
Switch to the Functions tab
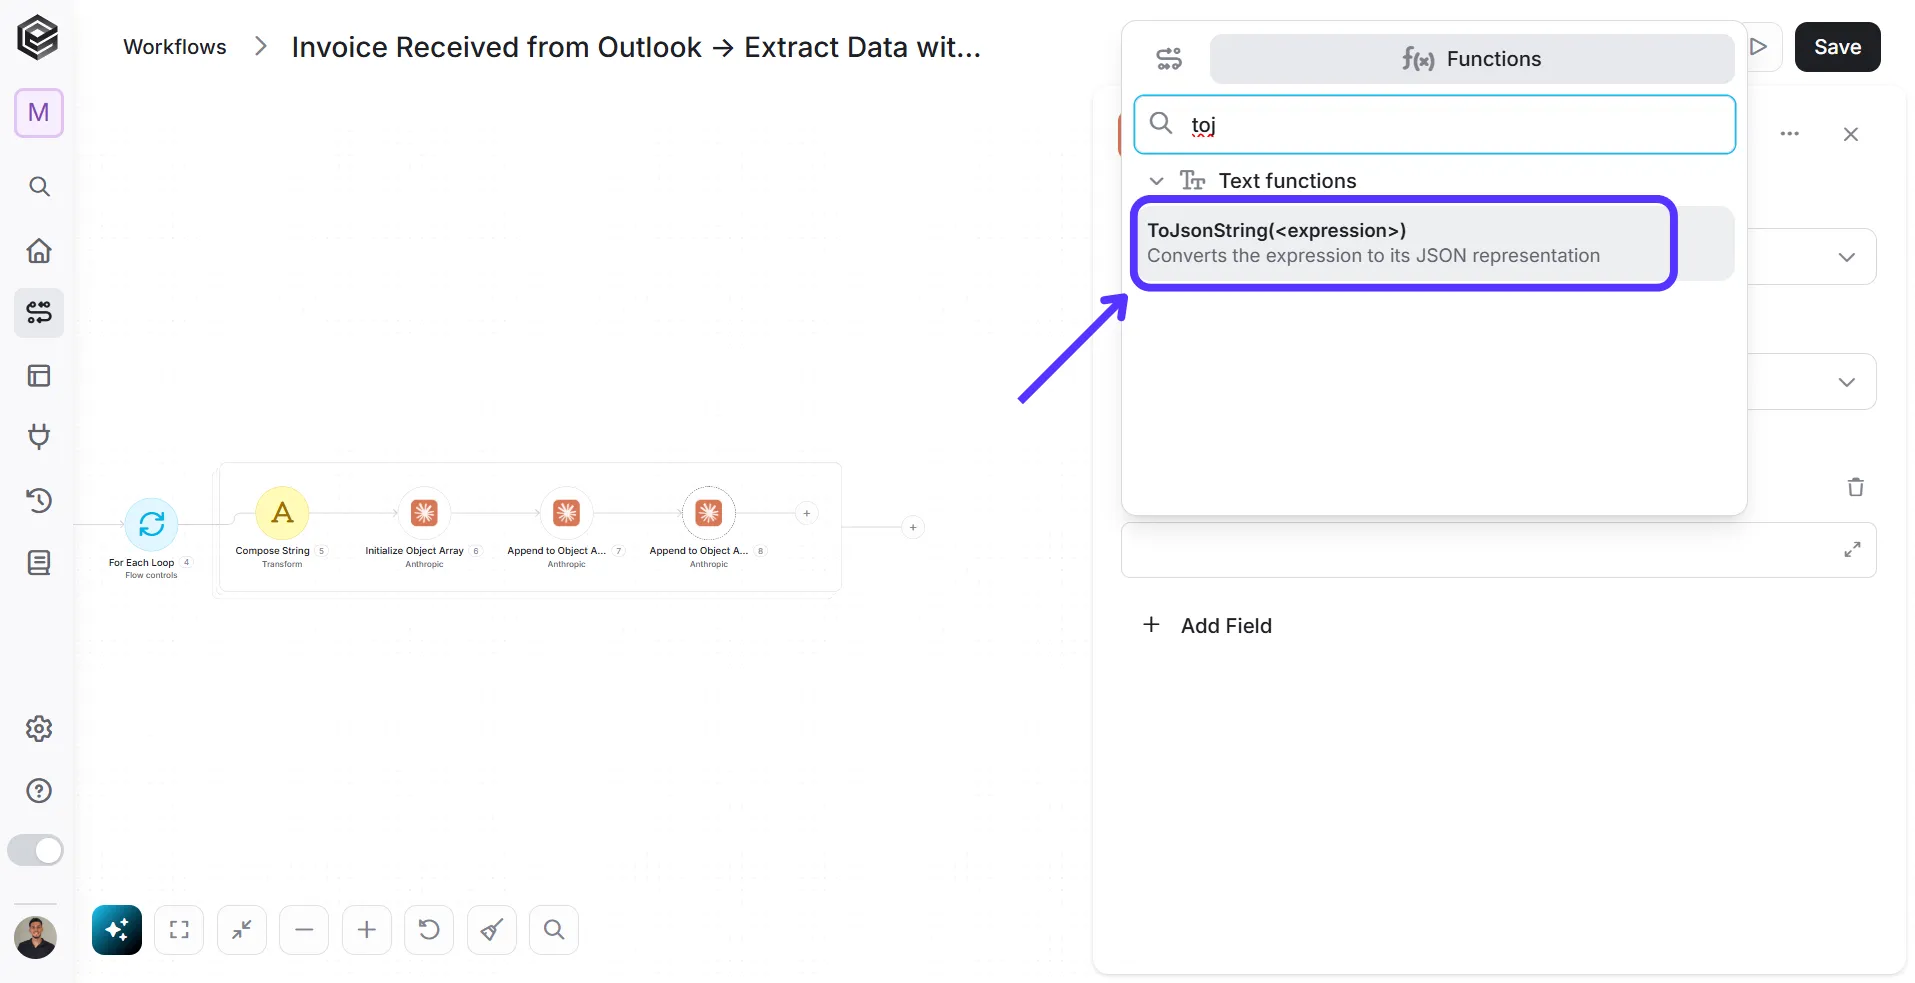[1472, 59]
